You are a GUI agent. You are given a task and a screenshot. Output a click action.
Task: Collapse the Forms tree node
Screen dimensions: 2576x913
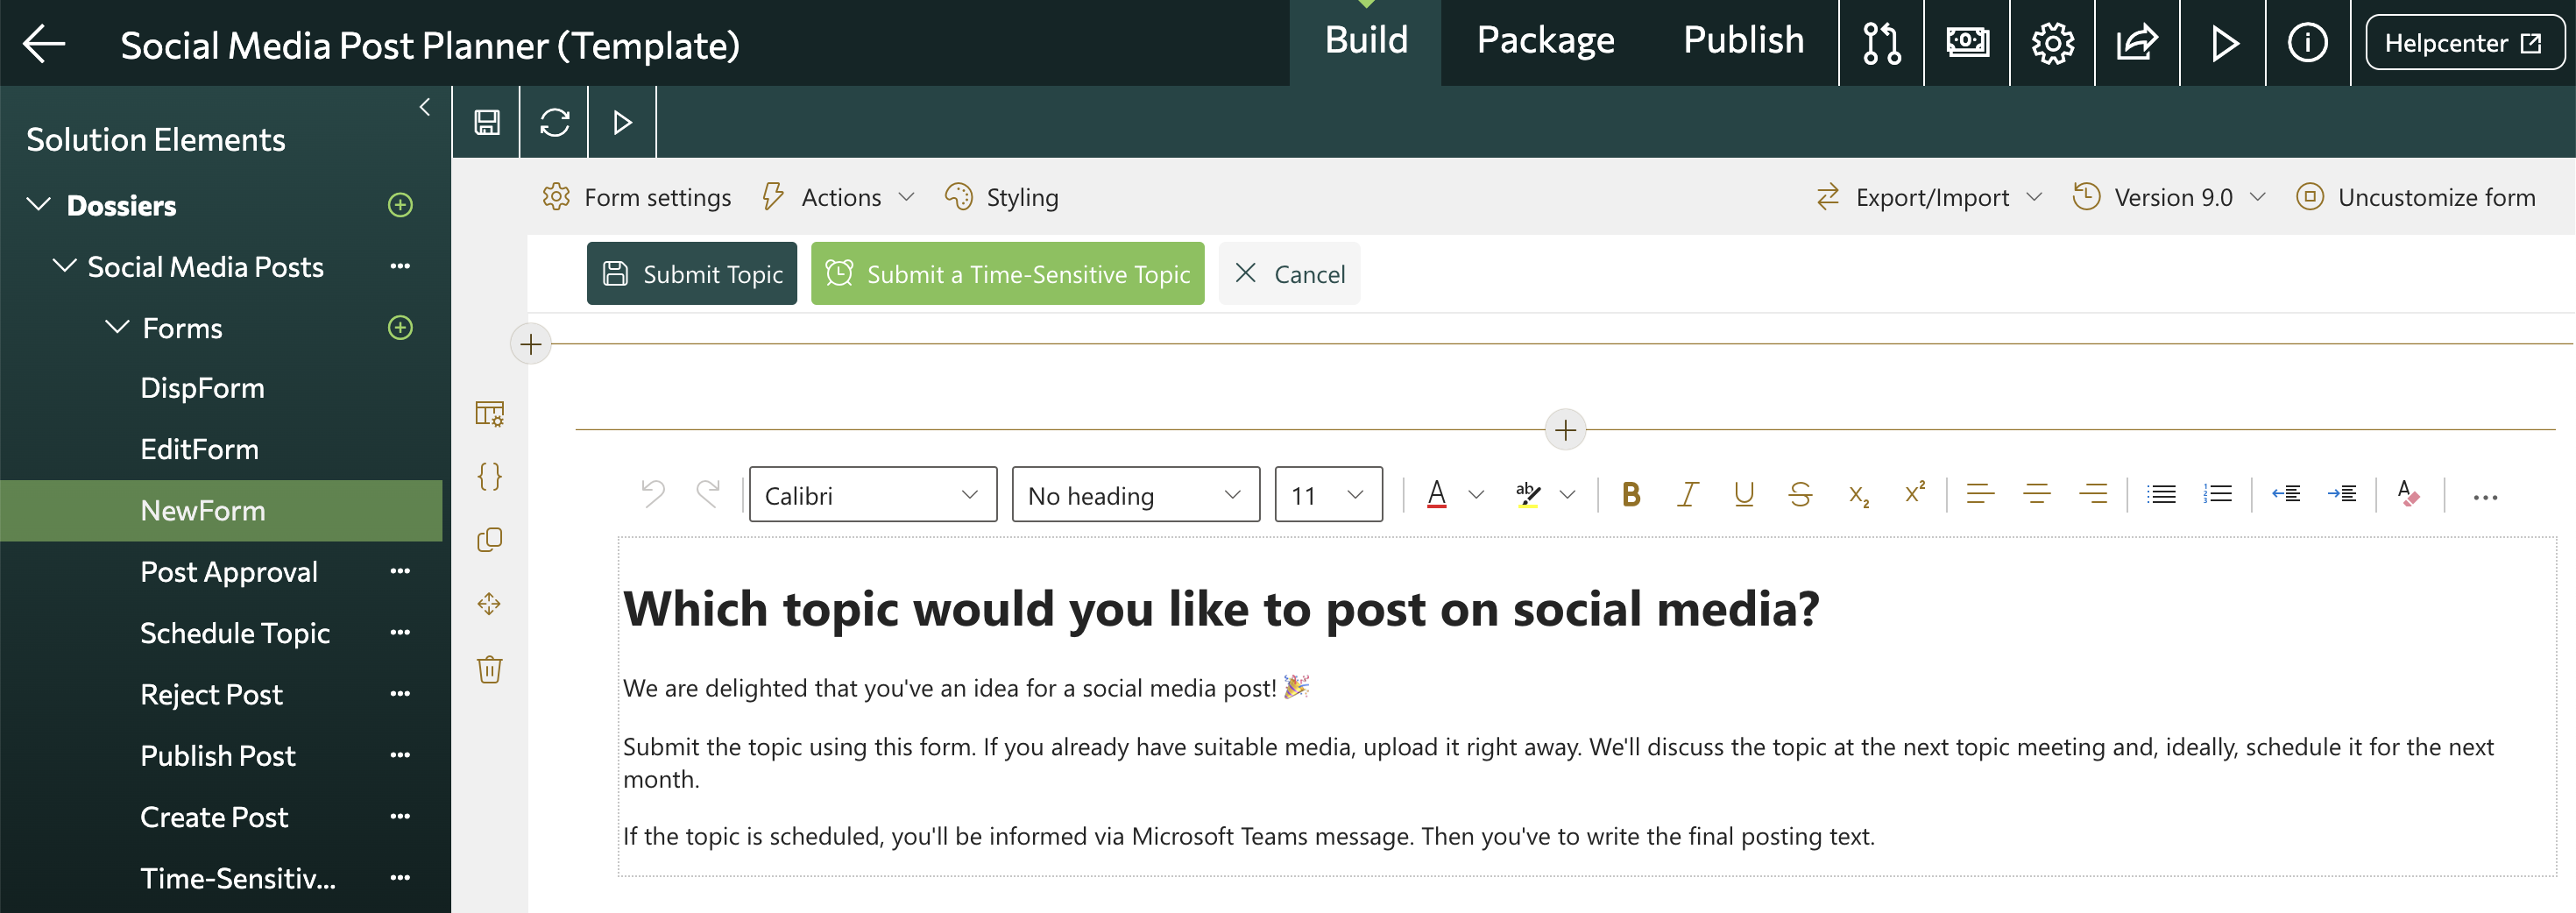(118, 327)
